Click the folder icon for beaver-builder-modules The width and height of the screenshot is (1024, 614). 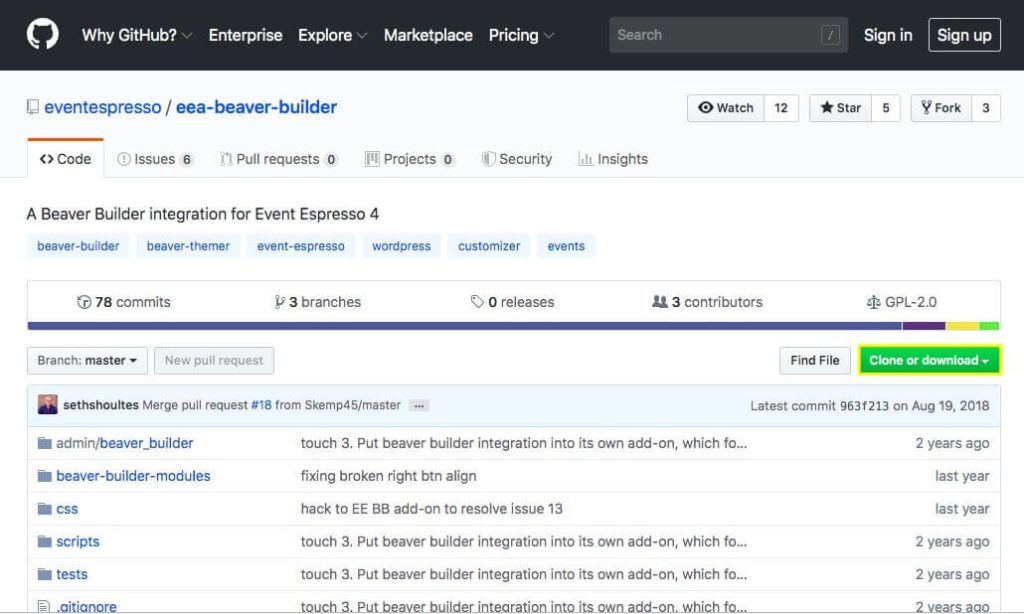pos(44,476)
